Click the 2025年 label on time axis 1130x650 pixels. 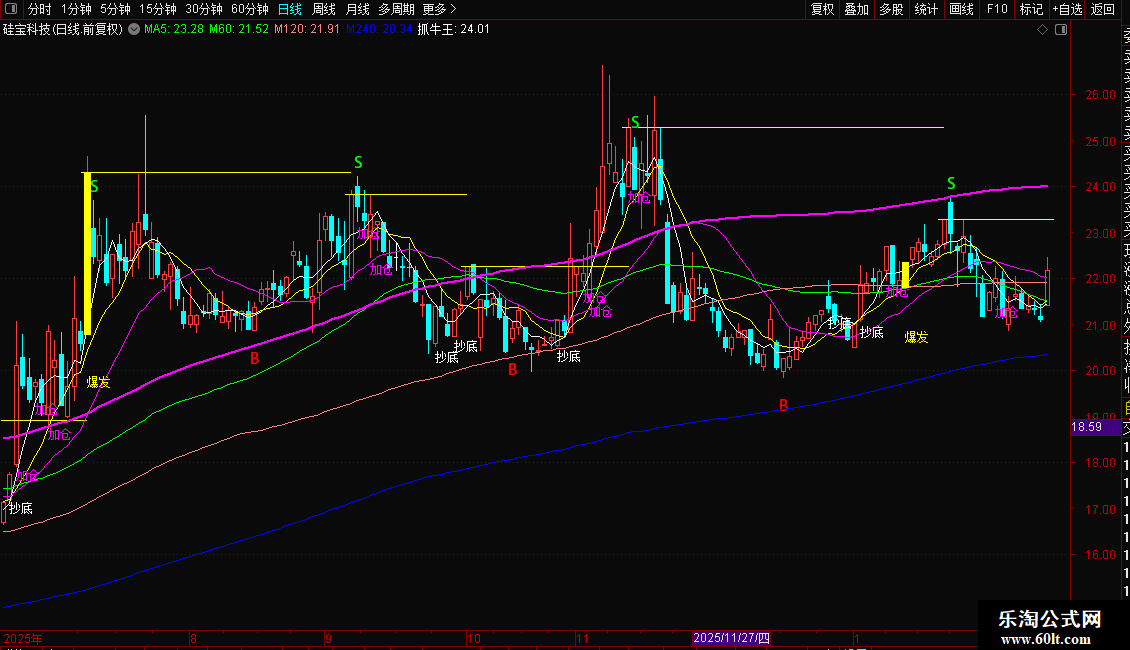coord(22,638)
